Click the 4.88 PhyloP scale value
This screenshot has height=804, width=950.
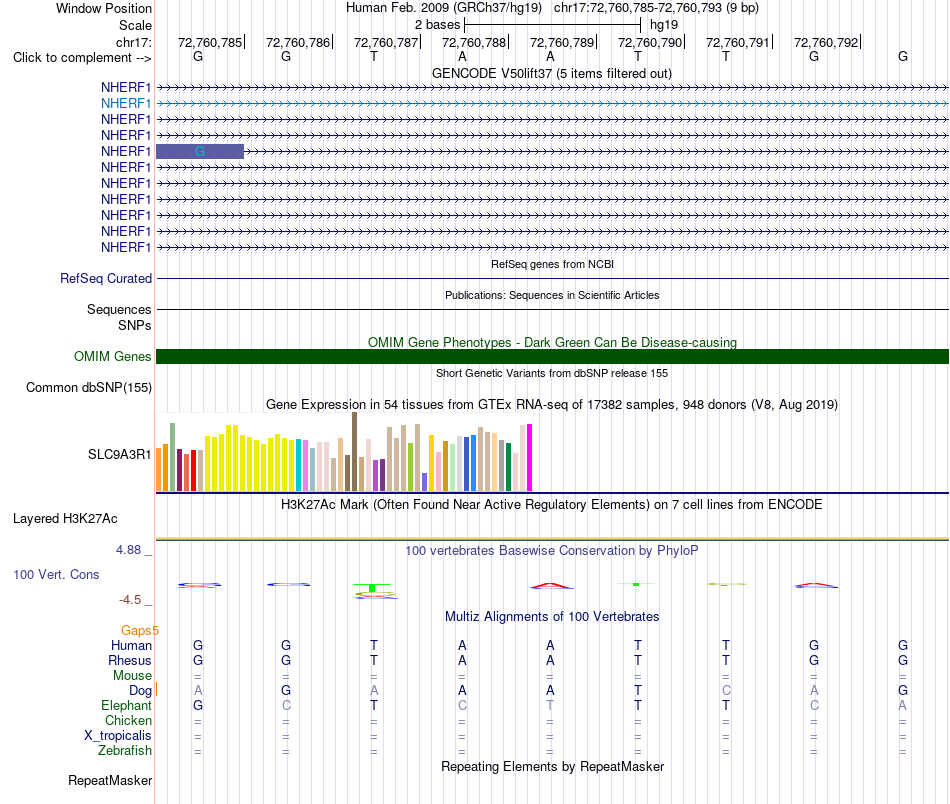(128, 550)
